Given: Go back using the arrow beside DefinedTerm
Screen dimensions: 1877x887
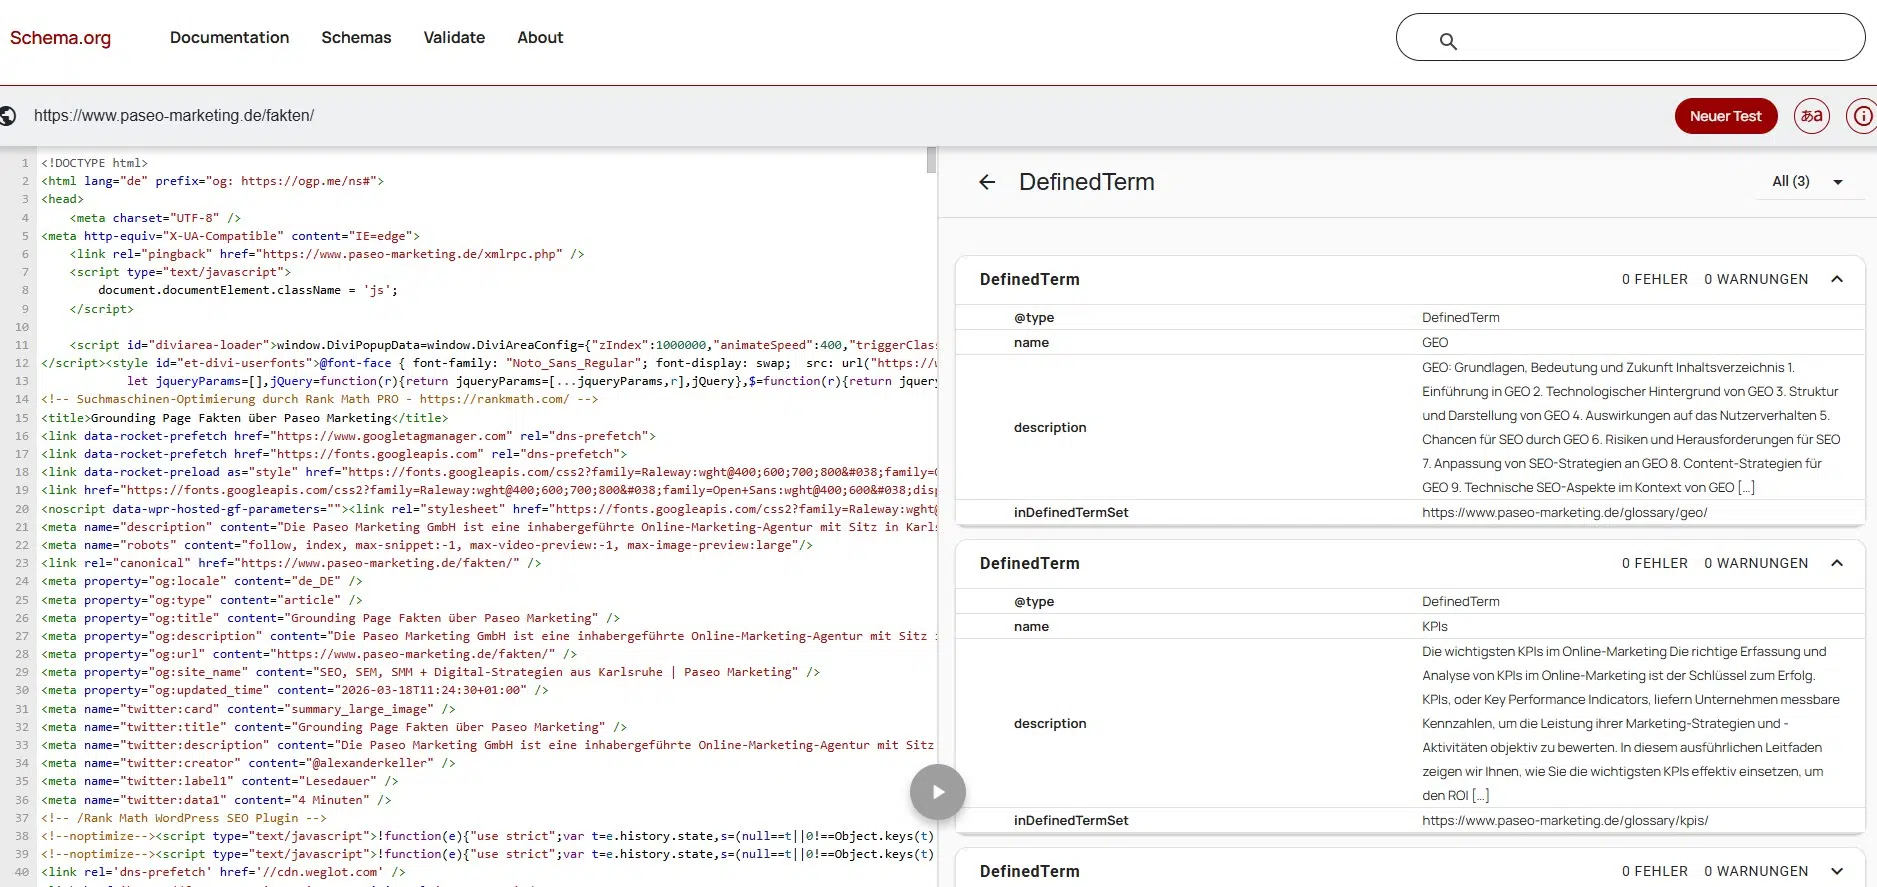Looking at the screenshot, I should point(987,182).
